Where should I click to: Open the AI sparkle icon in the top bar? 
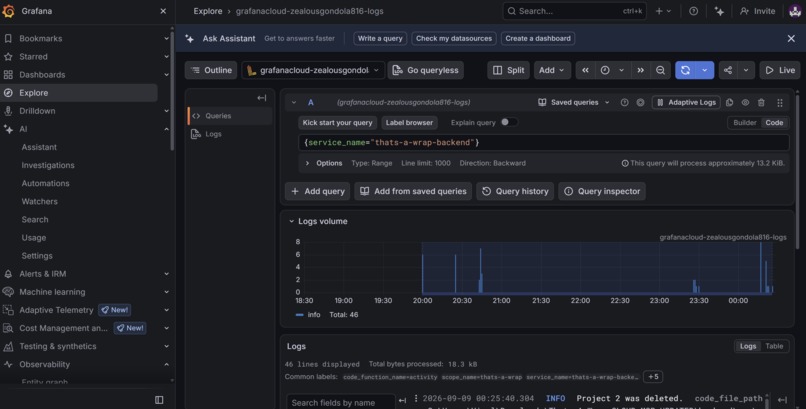click(x=719, y=11)
